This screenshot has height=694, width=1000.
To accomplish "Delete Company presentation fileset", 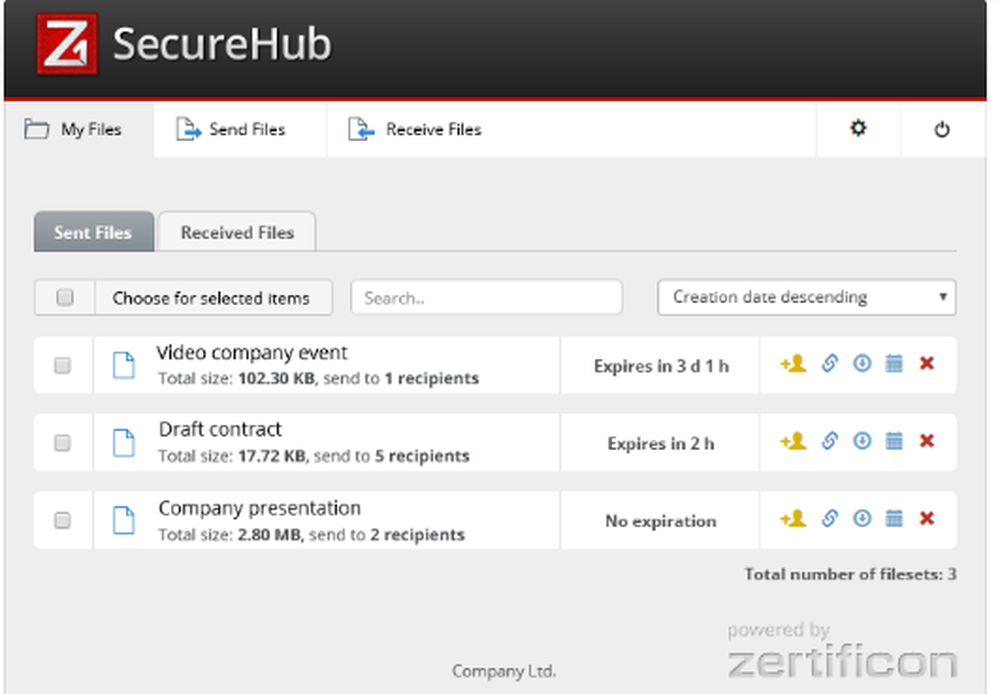I will [x=927, y=518].
